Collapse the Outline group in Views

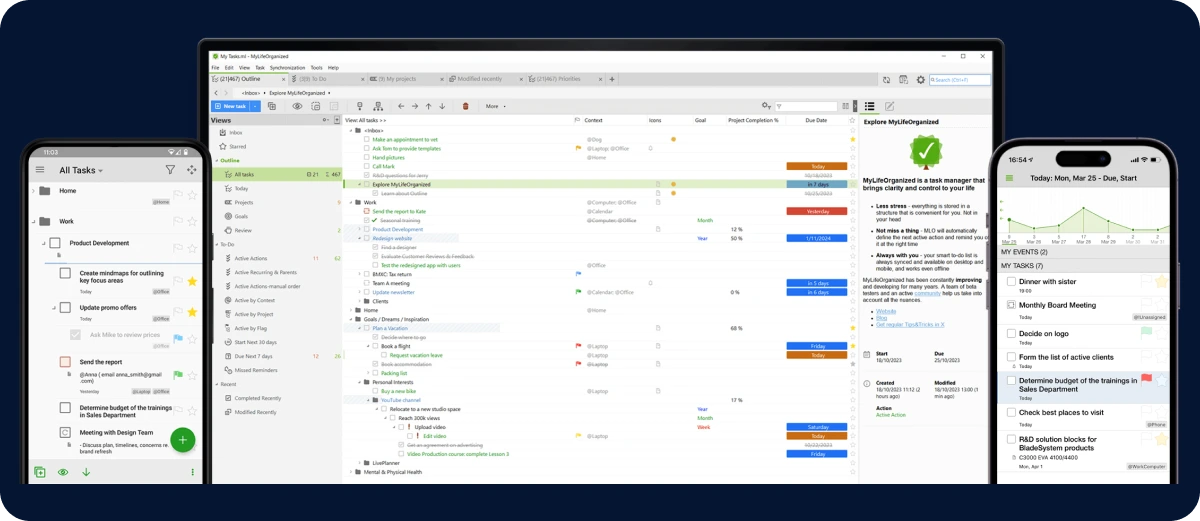click(x=216, y=160)
